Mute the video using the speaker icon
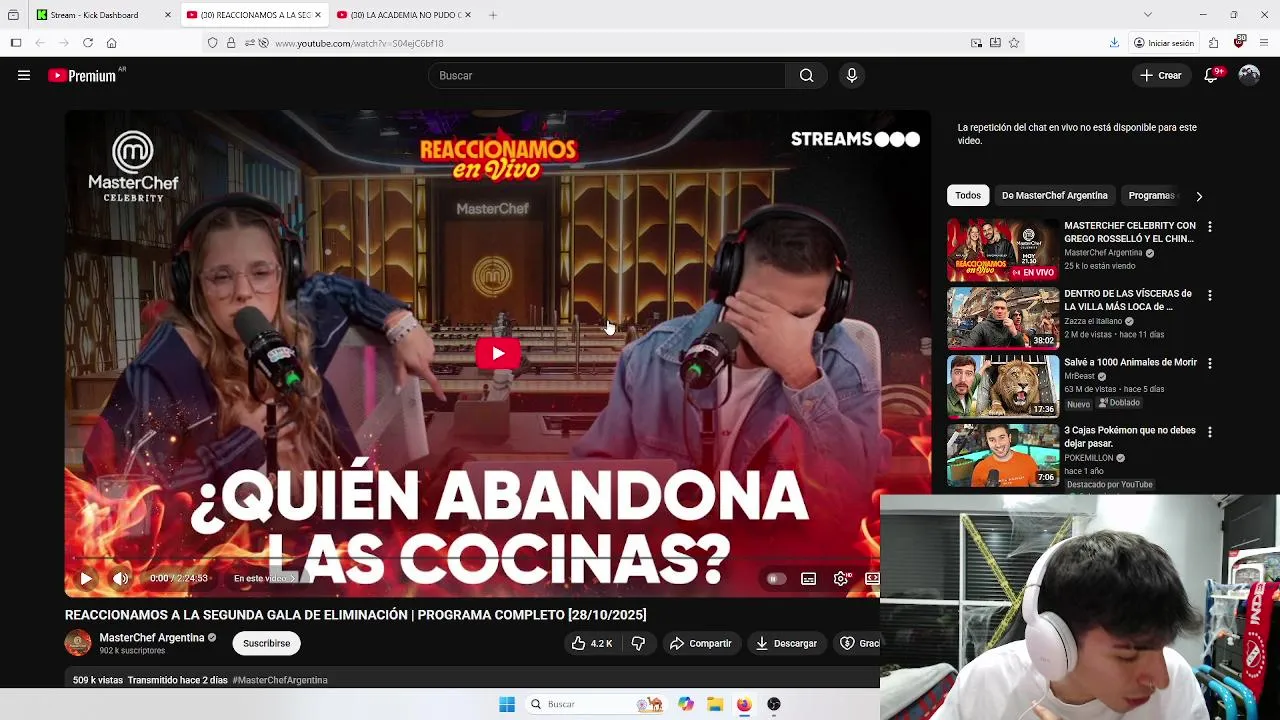 click(x=120, y=579)
